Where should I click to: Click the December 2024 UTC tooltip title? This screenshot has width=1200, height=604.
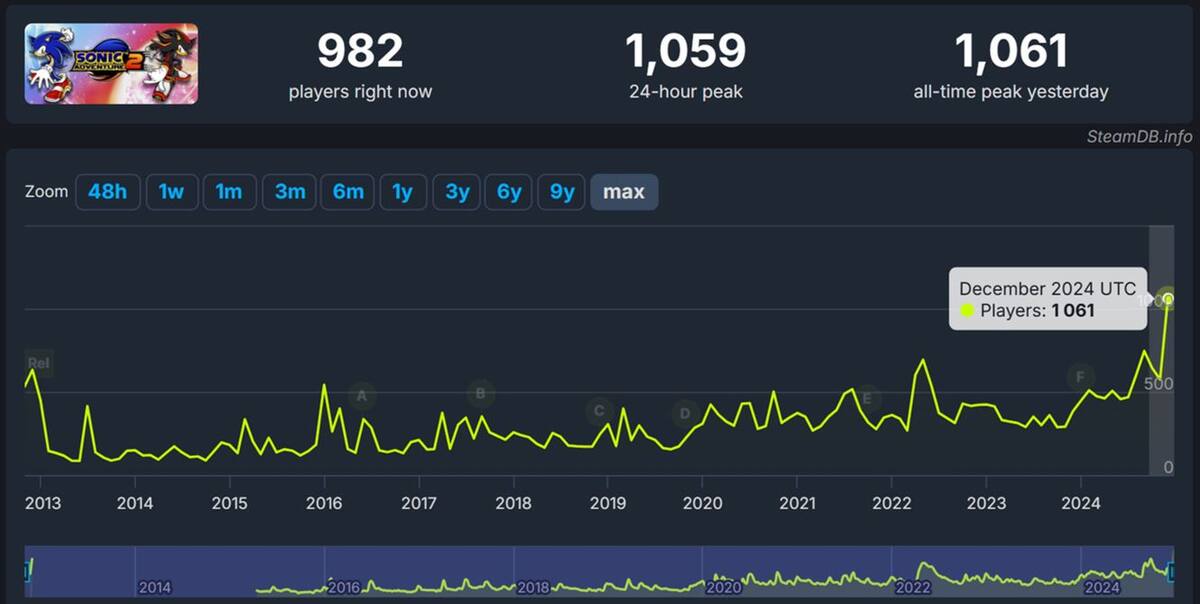[x=1047, y=289]
